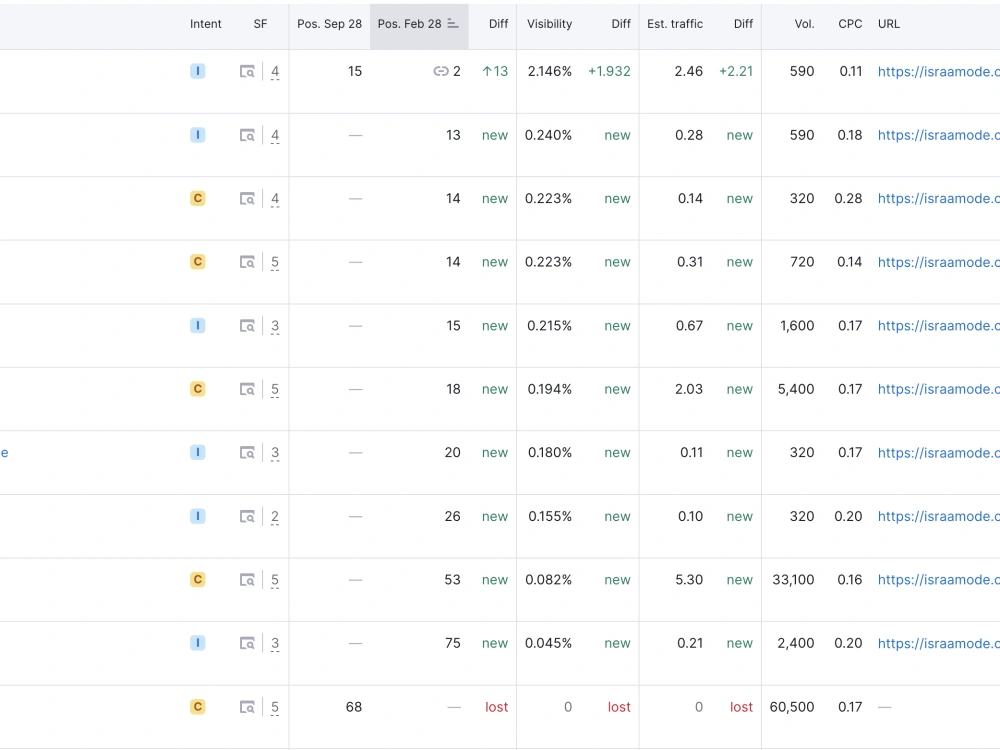Open SERP snapshot icon in the lost row
Screen dimensions: 1000x750
pyautogui.click(x=247, y=707)
